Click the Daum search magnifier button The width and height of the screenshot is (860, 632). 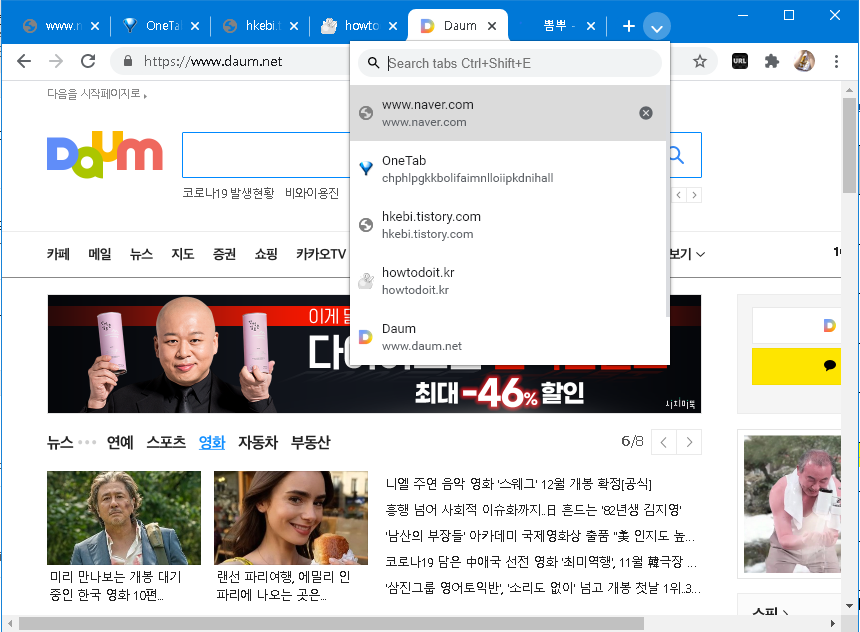pos(676,155)
